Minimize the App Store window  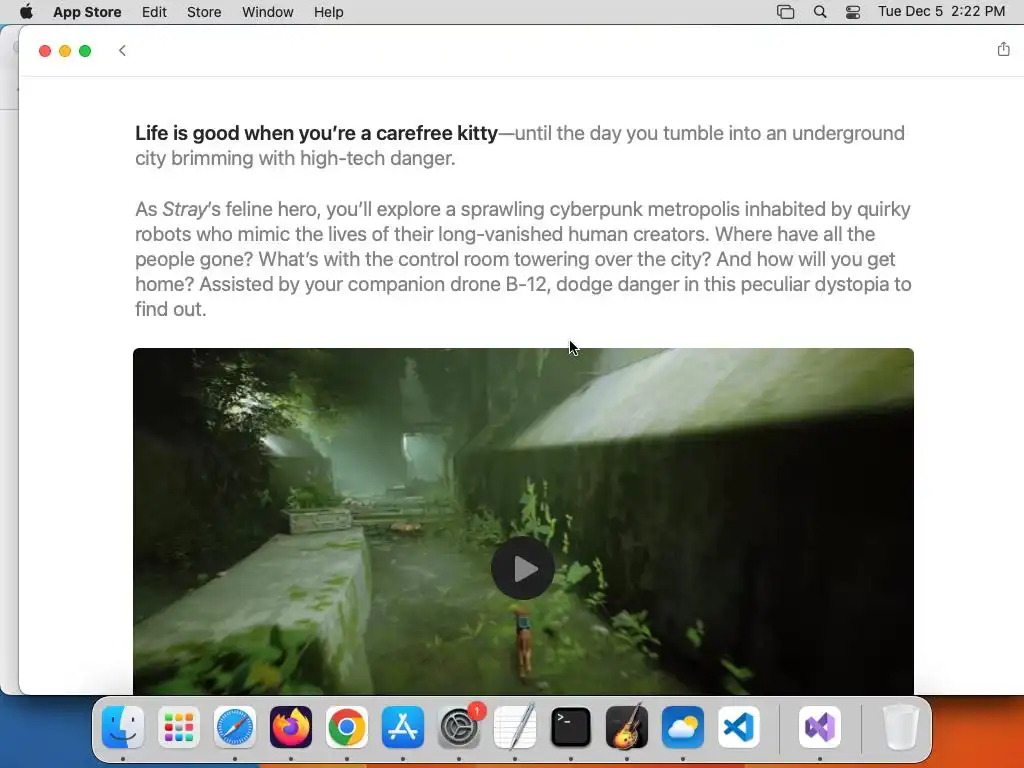coord(65,51)
